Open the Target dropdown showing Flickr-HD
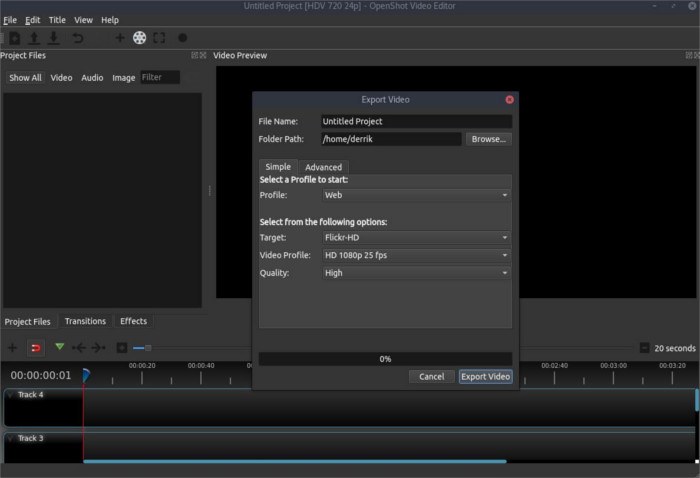This screenshot has width=700, height=478. (417, 237)
